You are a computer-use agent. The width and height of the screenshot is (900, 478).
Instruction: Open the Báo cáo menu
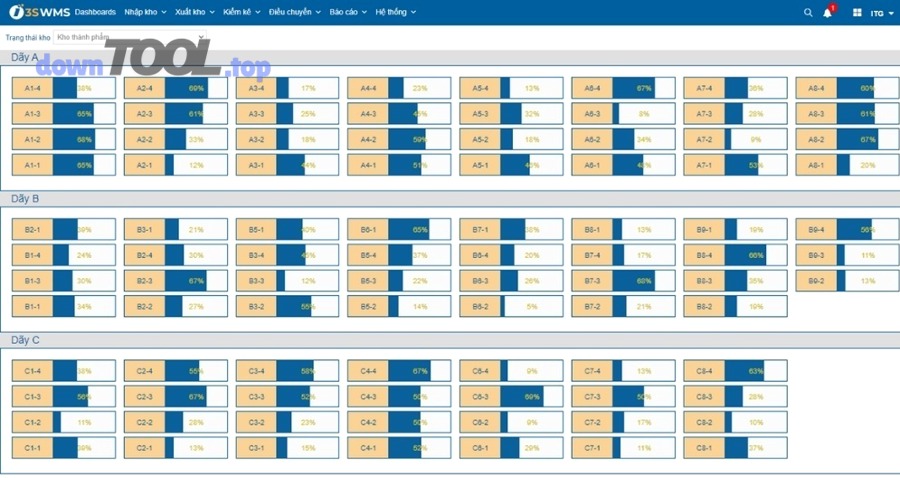(x=347, y=12)
